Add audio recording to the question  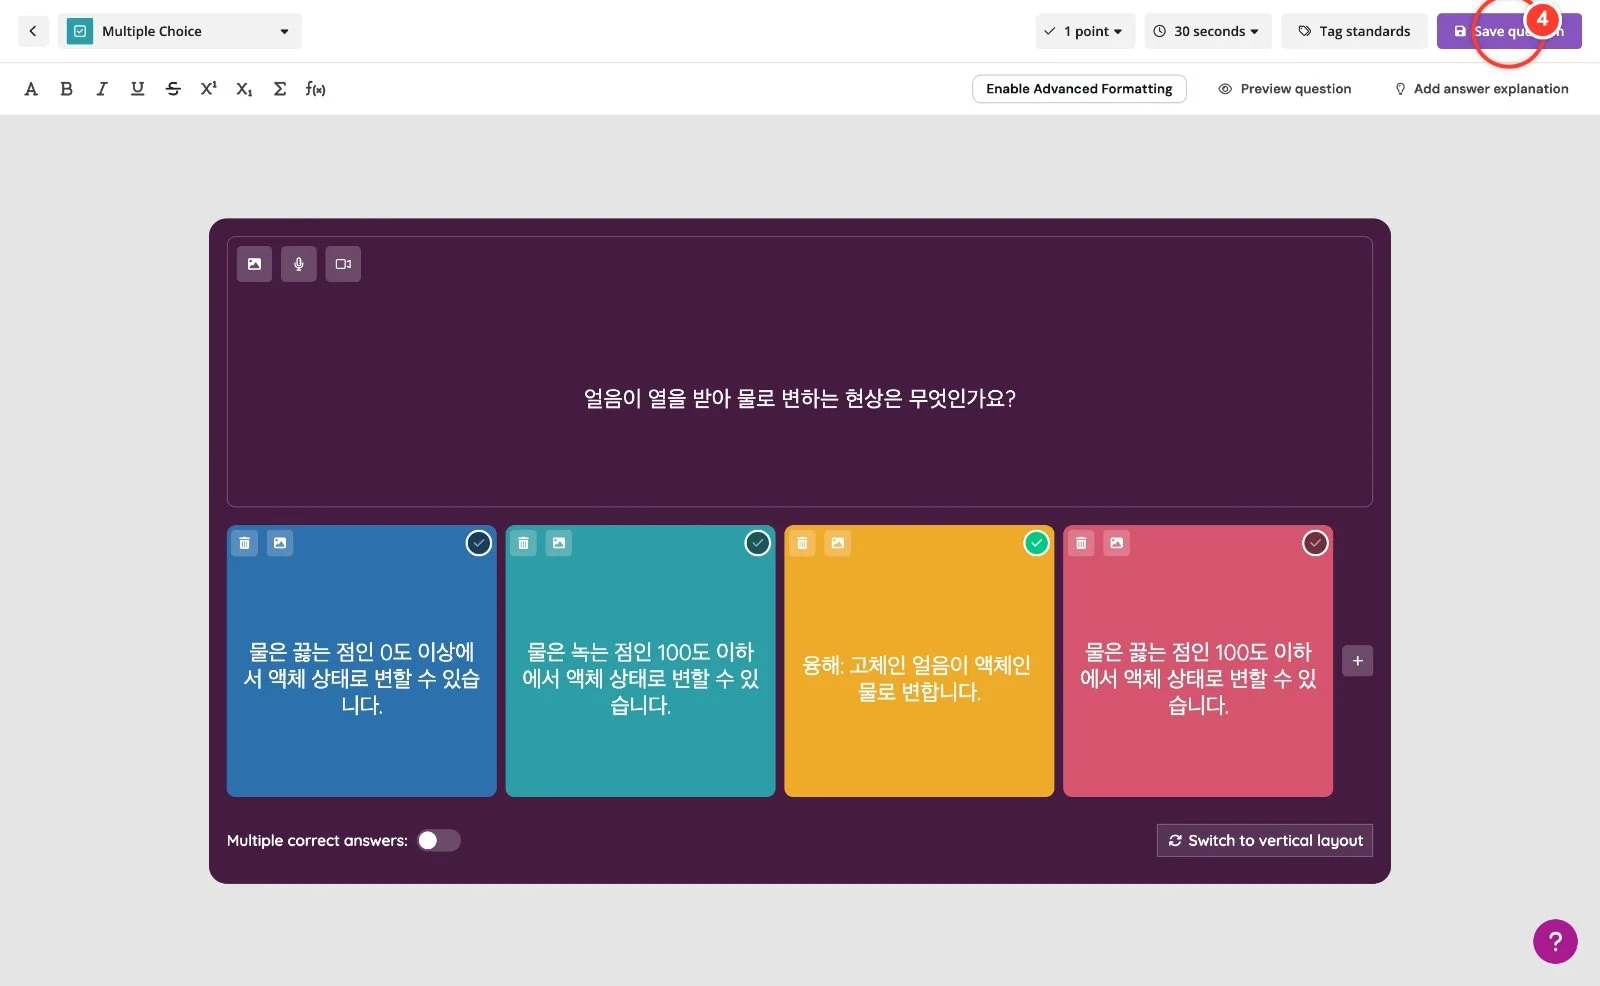pyautogui.click(x=298, y=264)
